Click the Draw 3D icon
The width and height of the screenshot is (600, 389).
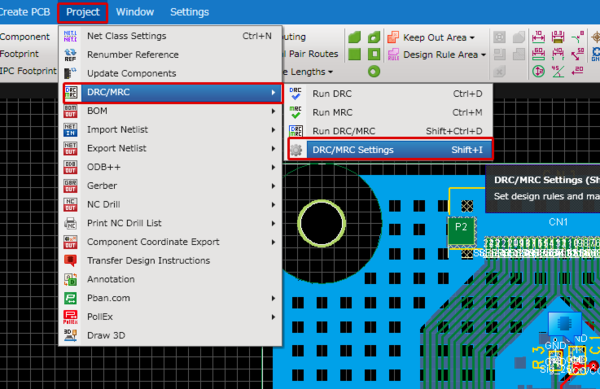[x=70, y=335]
